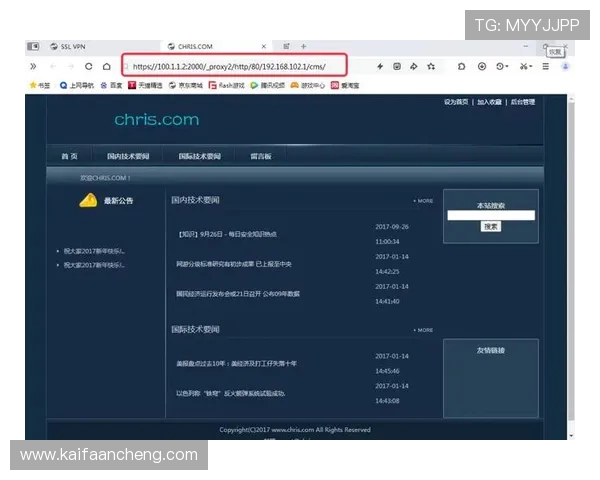Click the sidebar panel icon left of SSL VPN tab
Viewport: 600px width, 480px height.
[33, 47]
